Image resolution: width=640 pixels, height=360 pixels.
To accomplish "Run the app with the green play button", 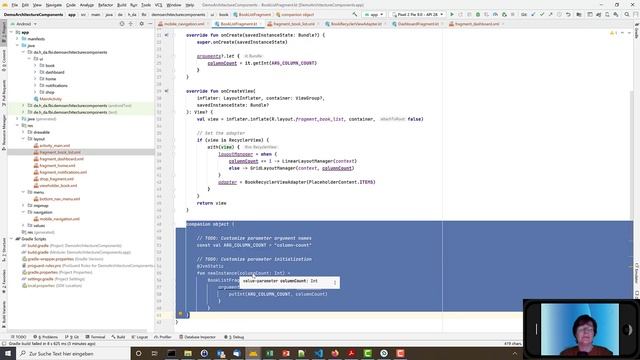I will [x=452, y=15].
